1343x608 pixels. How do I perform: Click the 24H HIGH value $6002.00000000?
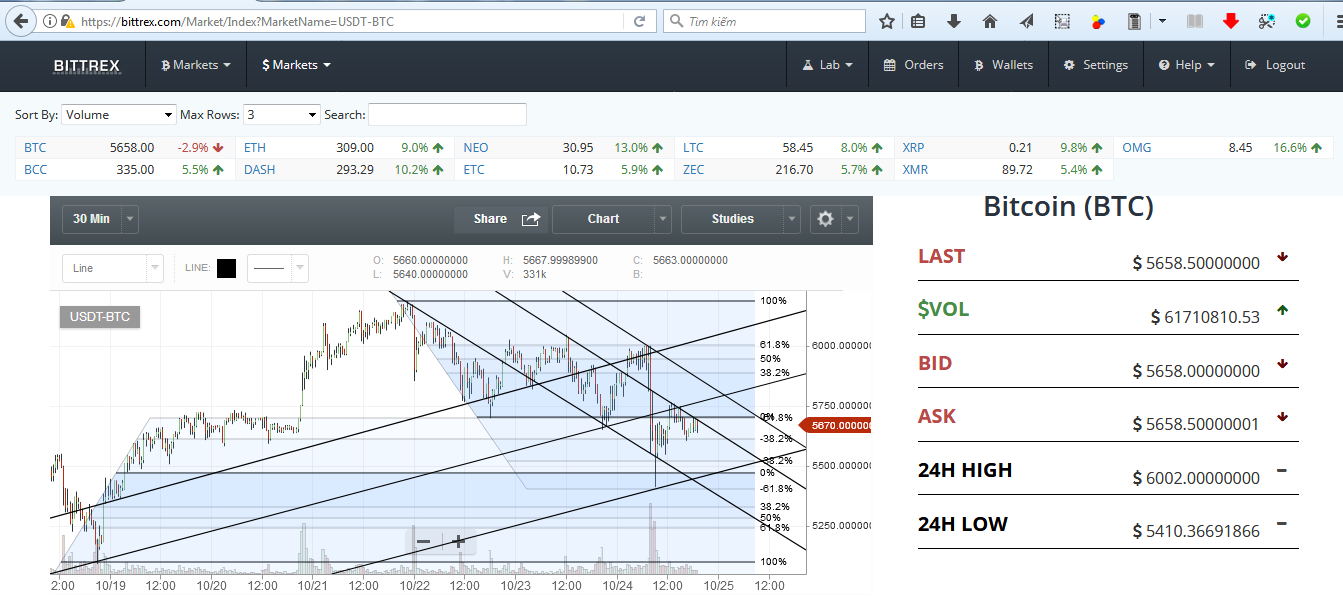[1196, 478]
